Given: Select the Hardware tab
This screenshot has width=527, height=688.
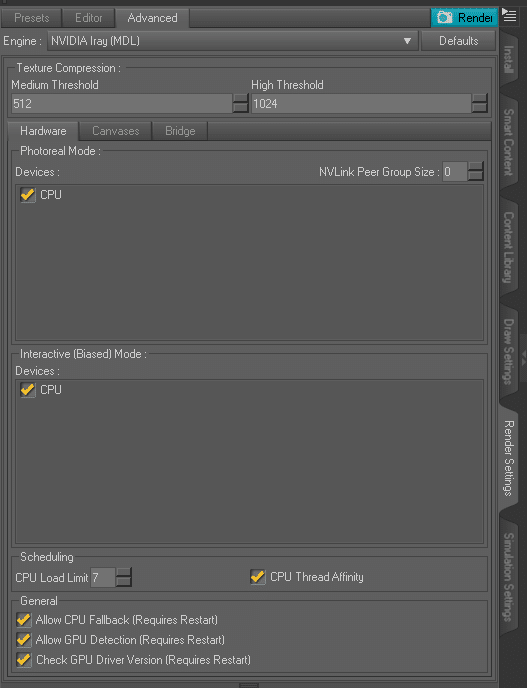Looking at the screenshot, I should pos(43,131).
